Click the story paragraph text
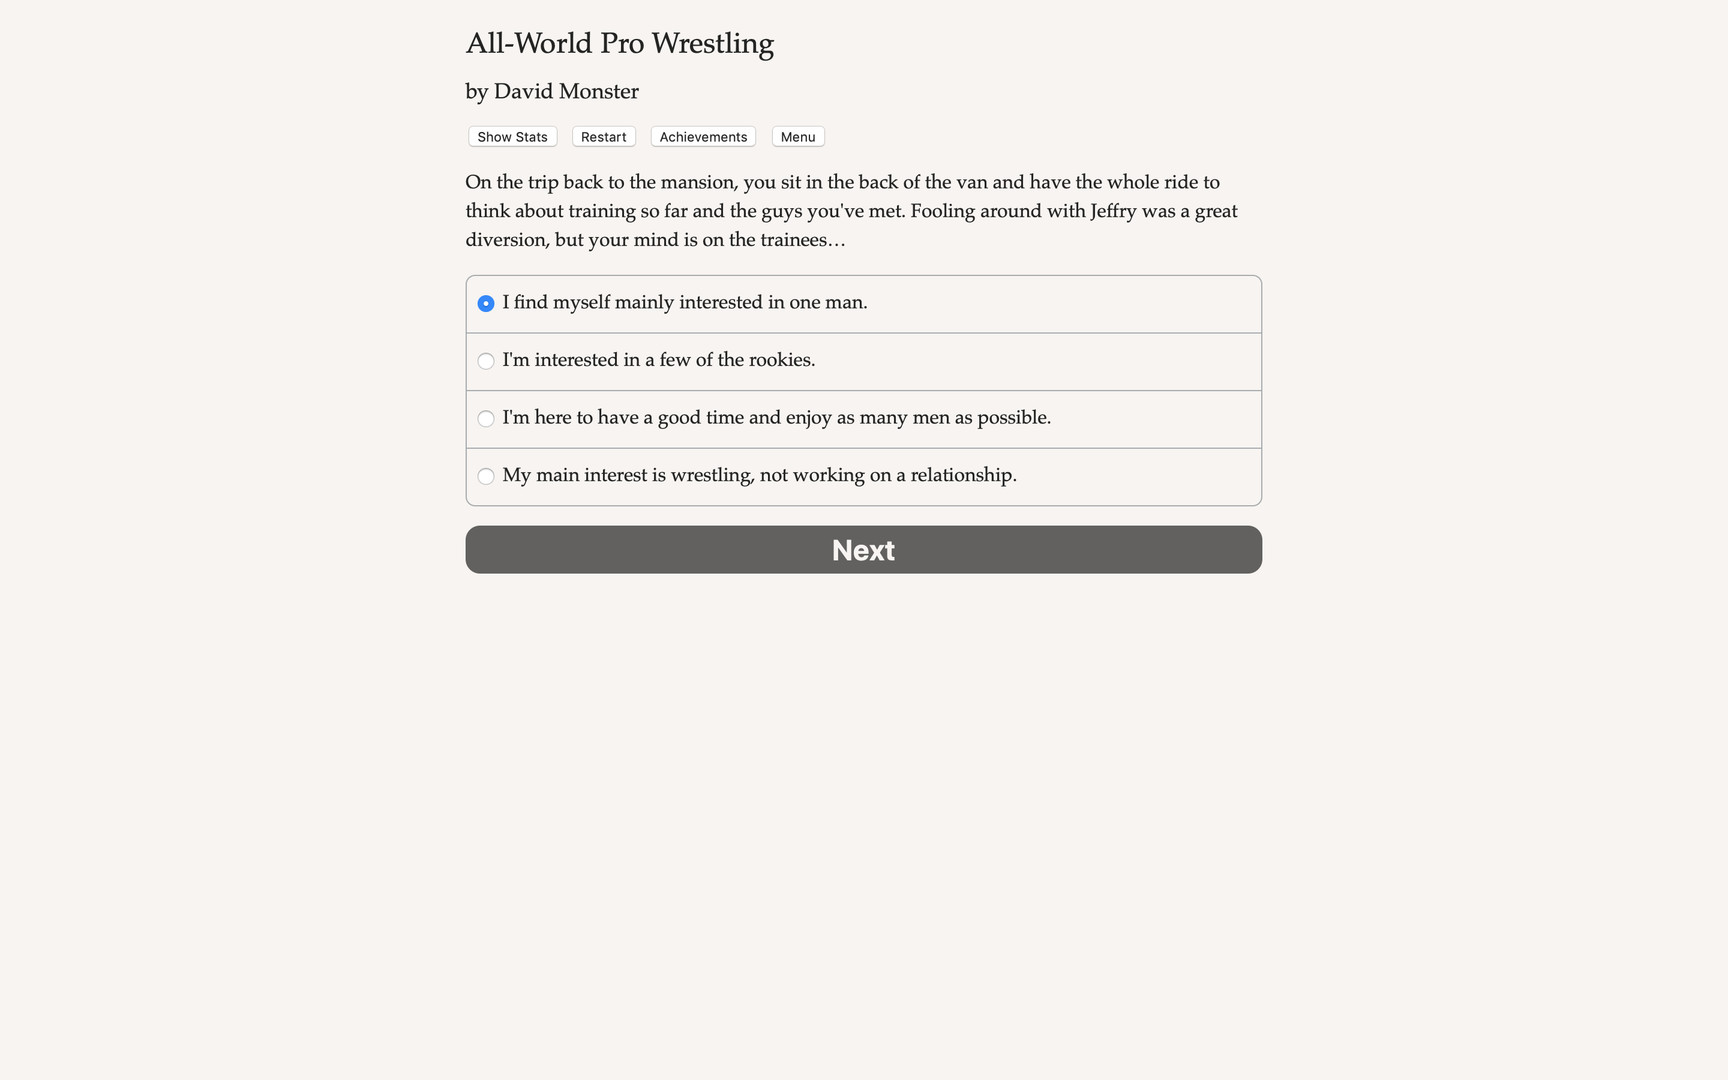The image size is (1728, 1080). [x=850, y=210]
